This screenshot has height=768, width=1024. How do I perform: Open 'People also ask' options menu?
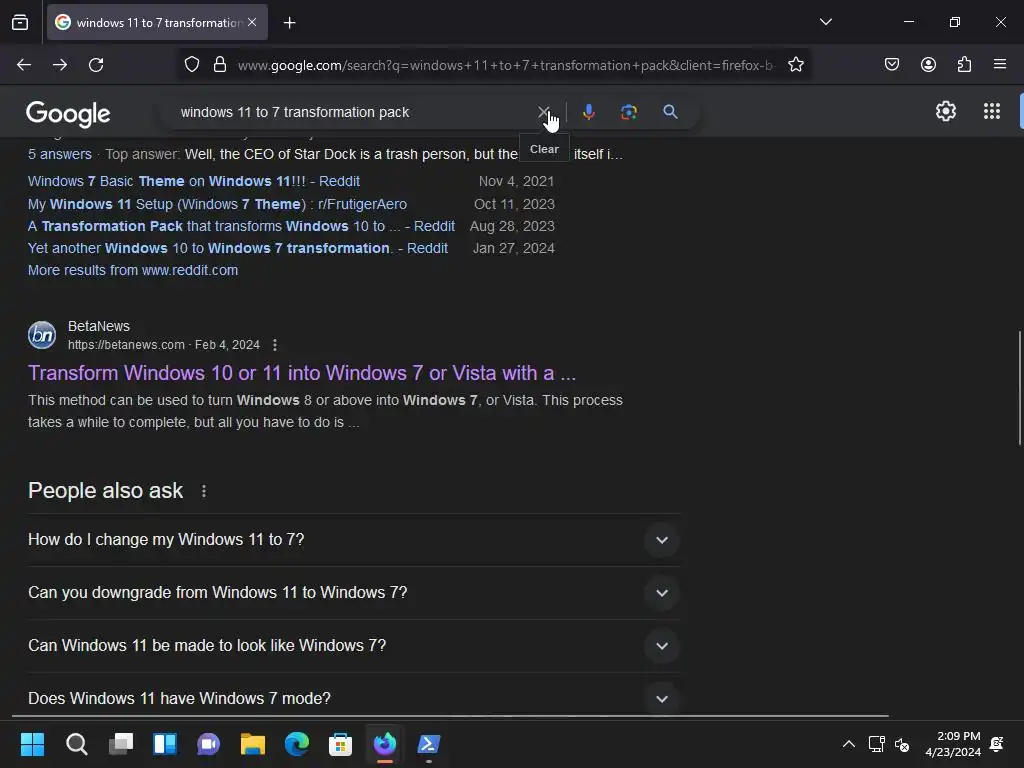pos(204,491)
